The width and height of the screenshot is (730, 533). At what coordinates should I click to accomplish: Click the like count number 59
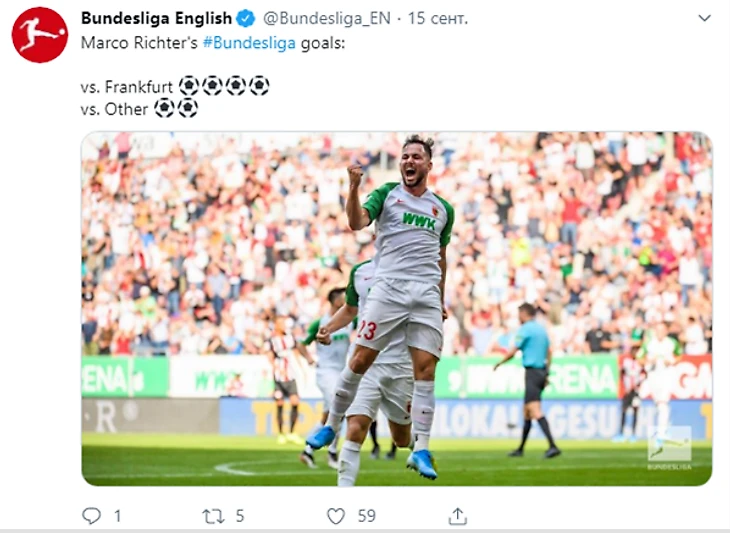click(367, 516)
